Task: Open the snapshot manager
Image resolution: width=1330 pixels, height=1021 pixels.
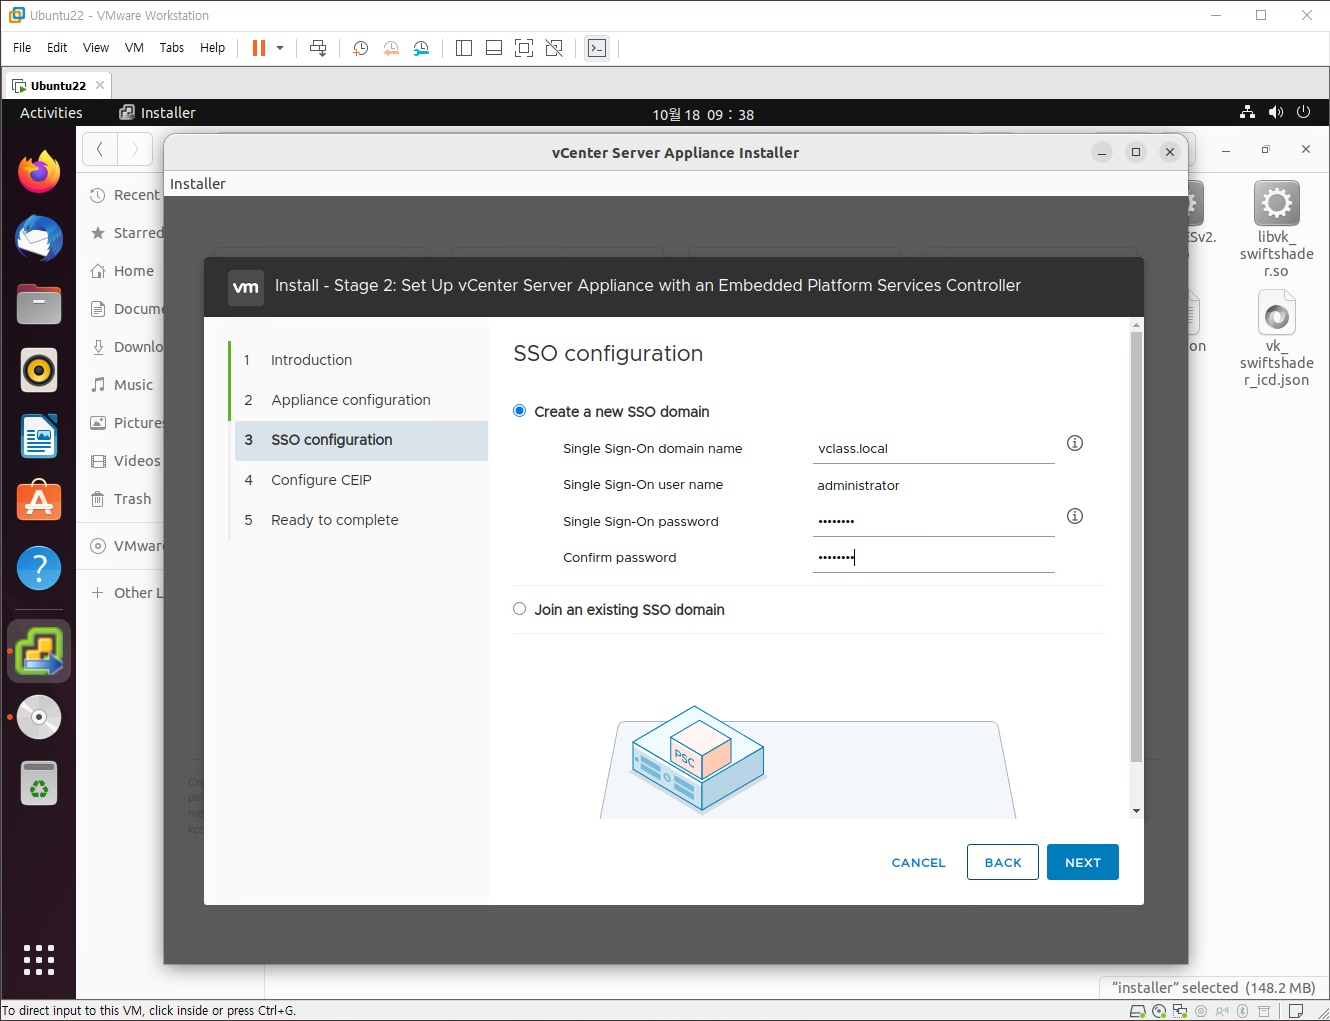Action: [421, 48]
